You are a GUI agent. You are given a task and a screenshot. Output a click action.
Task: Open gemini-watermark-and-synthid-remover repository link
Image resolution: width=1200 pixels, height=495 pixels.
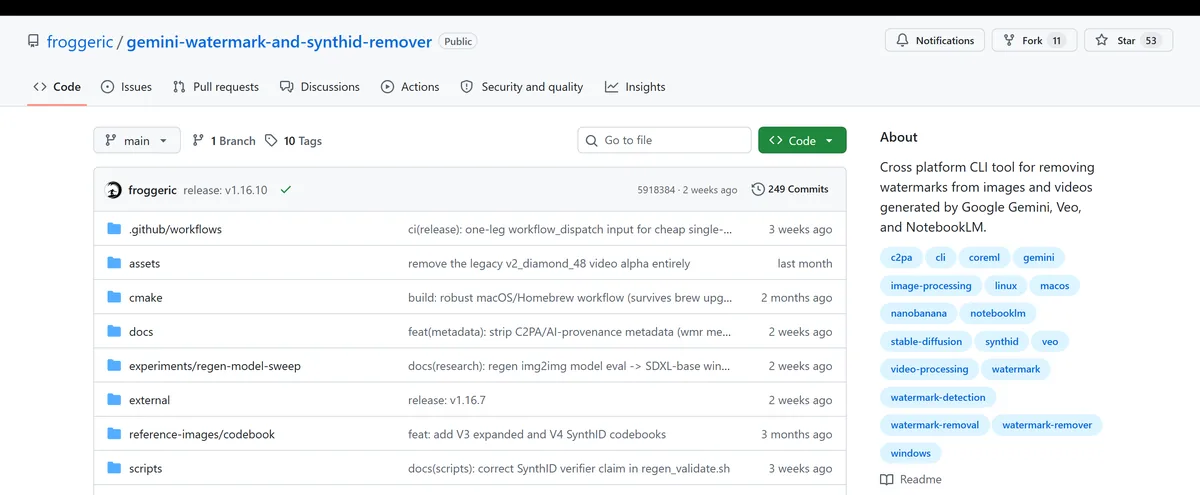point(279,42)
